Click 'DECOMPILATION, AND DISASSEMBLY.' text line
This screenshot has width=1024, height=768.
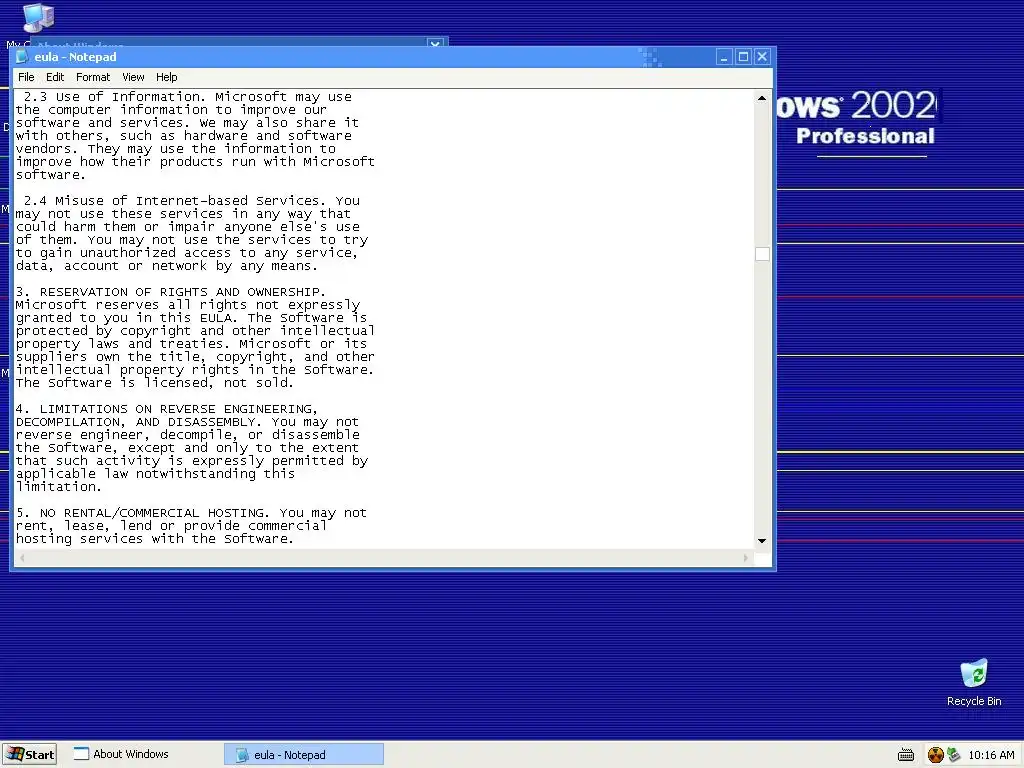138,422
